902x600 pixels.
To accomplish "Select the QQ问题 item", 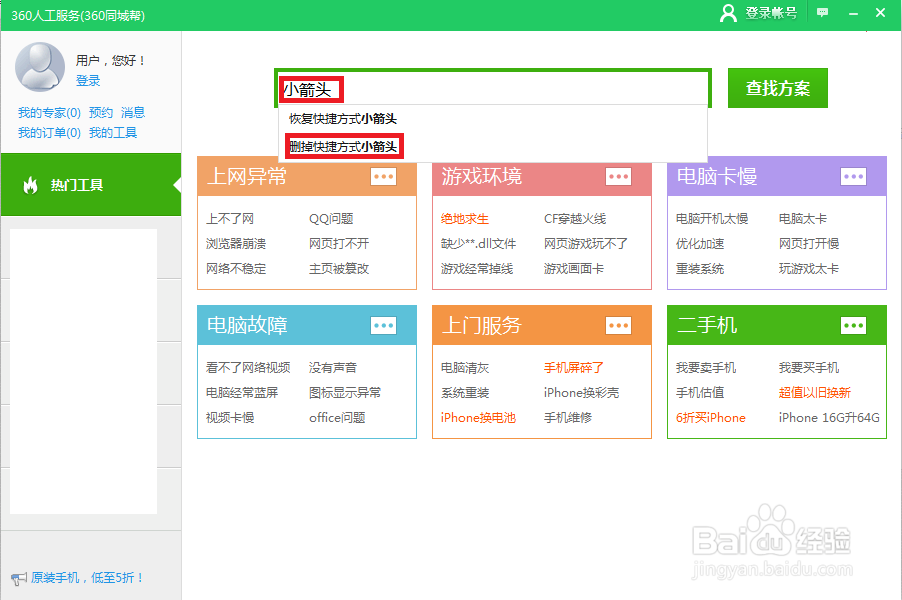I will coord(331,219).
